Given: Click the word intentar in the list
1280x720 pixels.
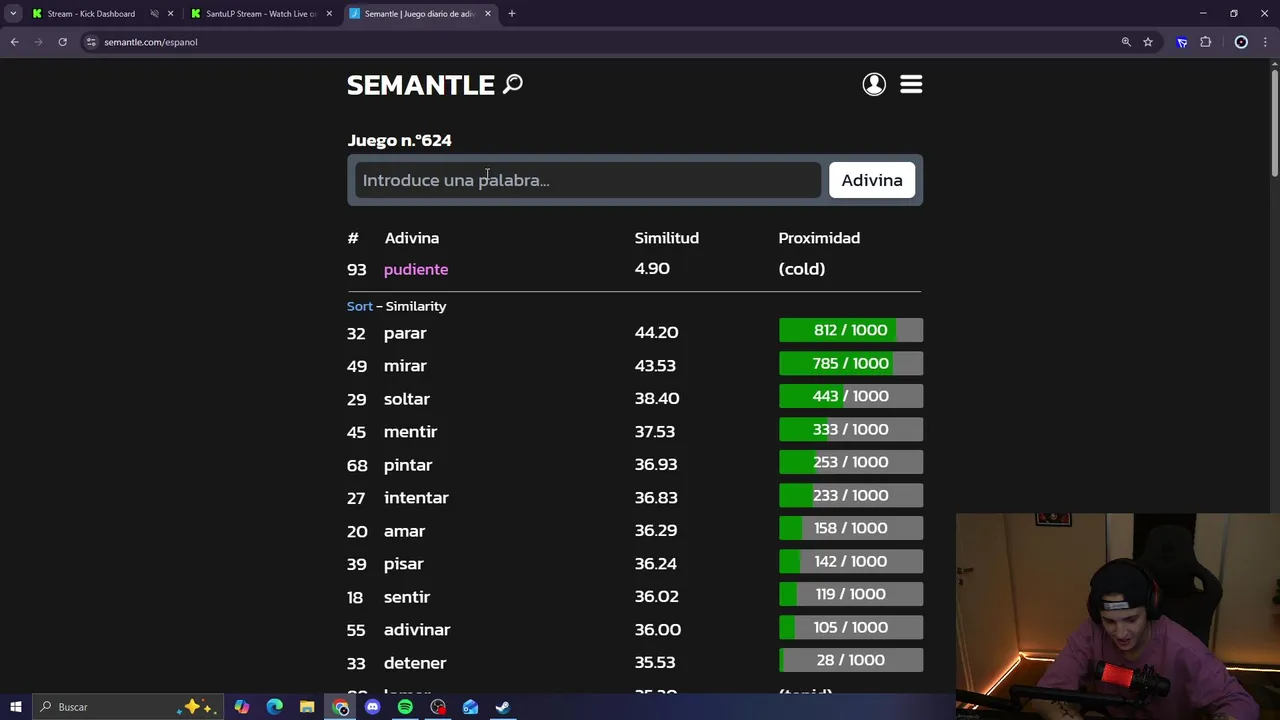Looking at the screenshot, I should pos(416,498).
